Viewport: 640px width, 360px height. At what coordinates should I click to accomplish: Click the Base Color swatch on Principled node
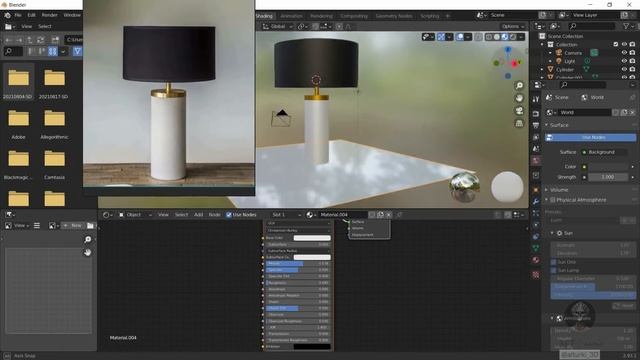pyautogui.click(x=312, y=238)
